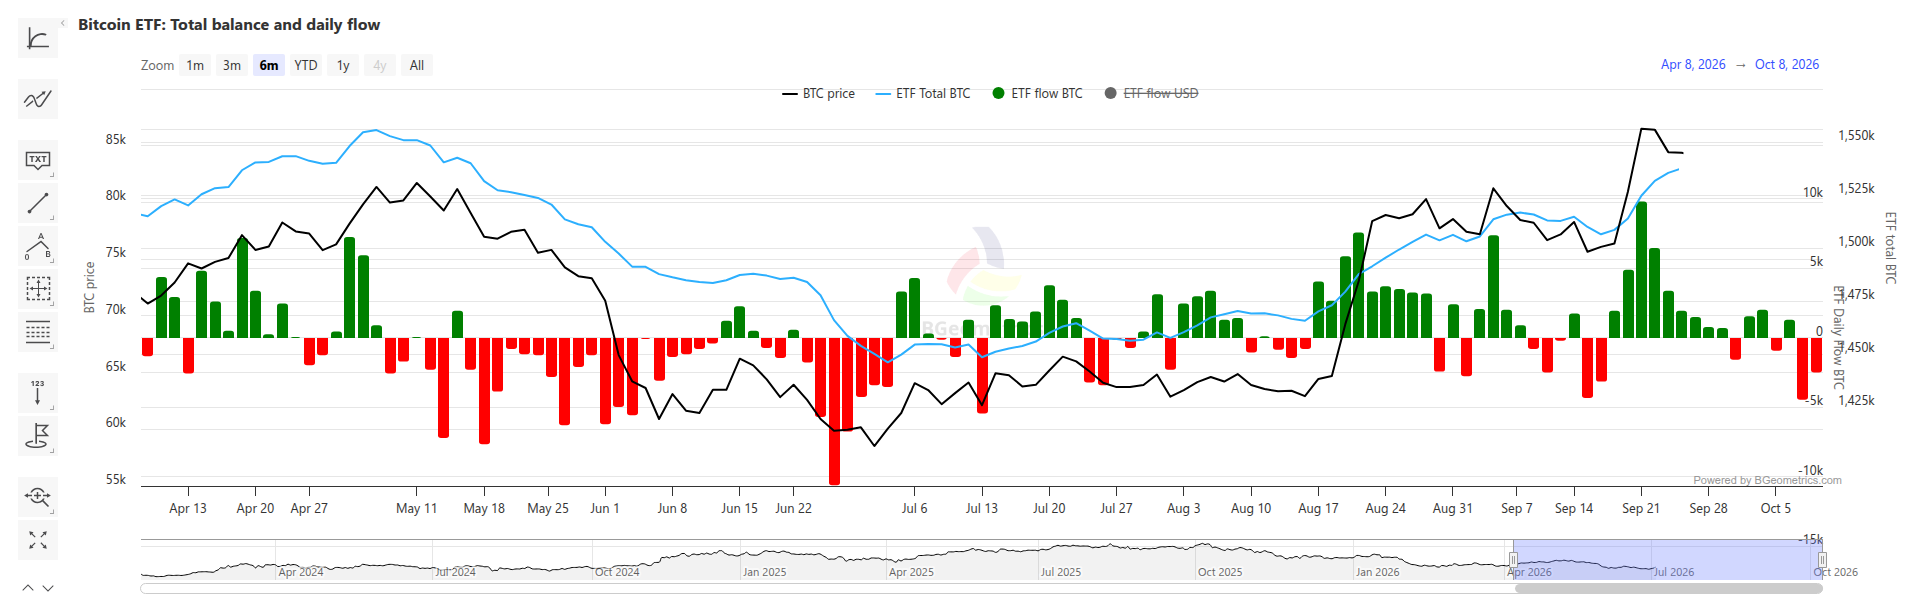This screenshot has width=1920, height=600.
Task: Select the measure rectangle tool
Action: pos(38,289)
